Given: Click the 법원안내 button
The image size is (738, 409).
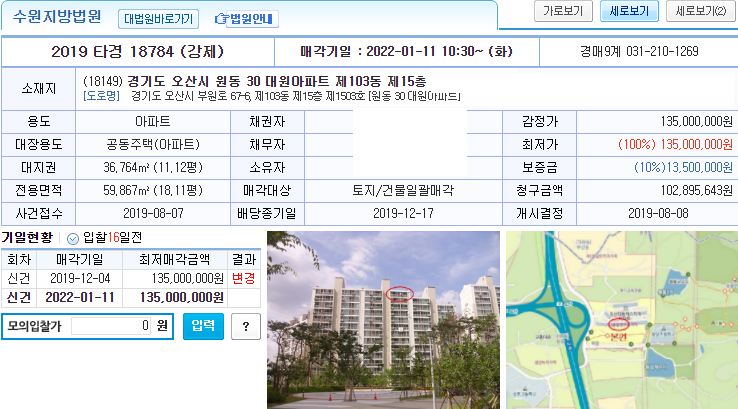Looking at the screenshot, I should [252, 19].
